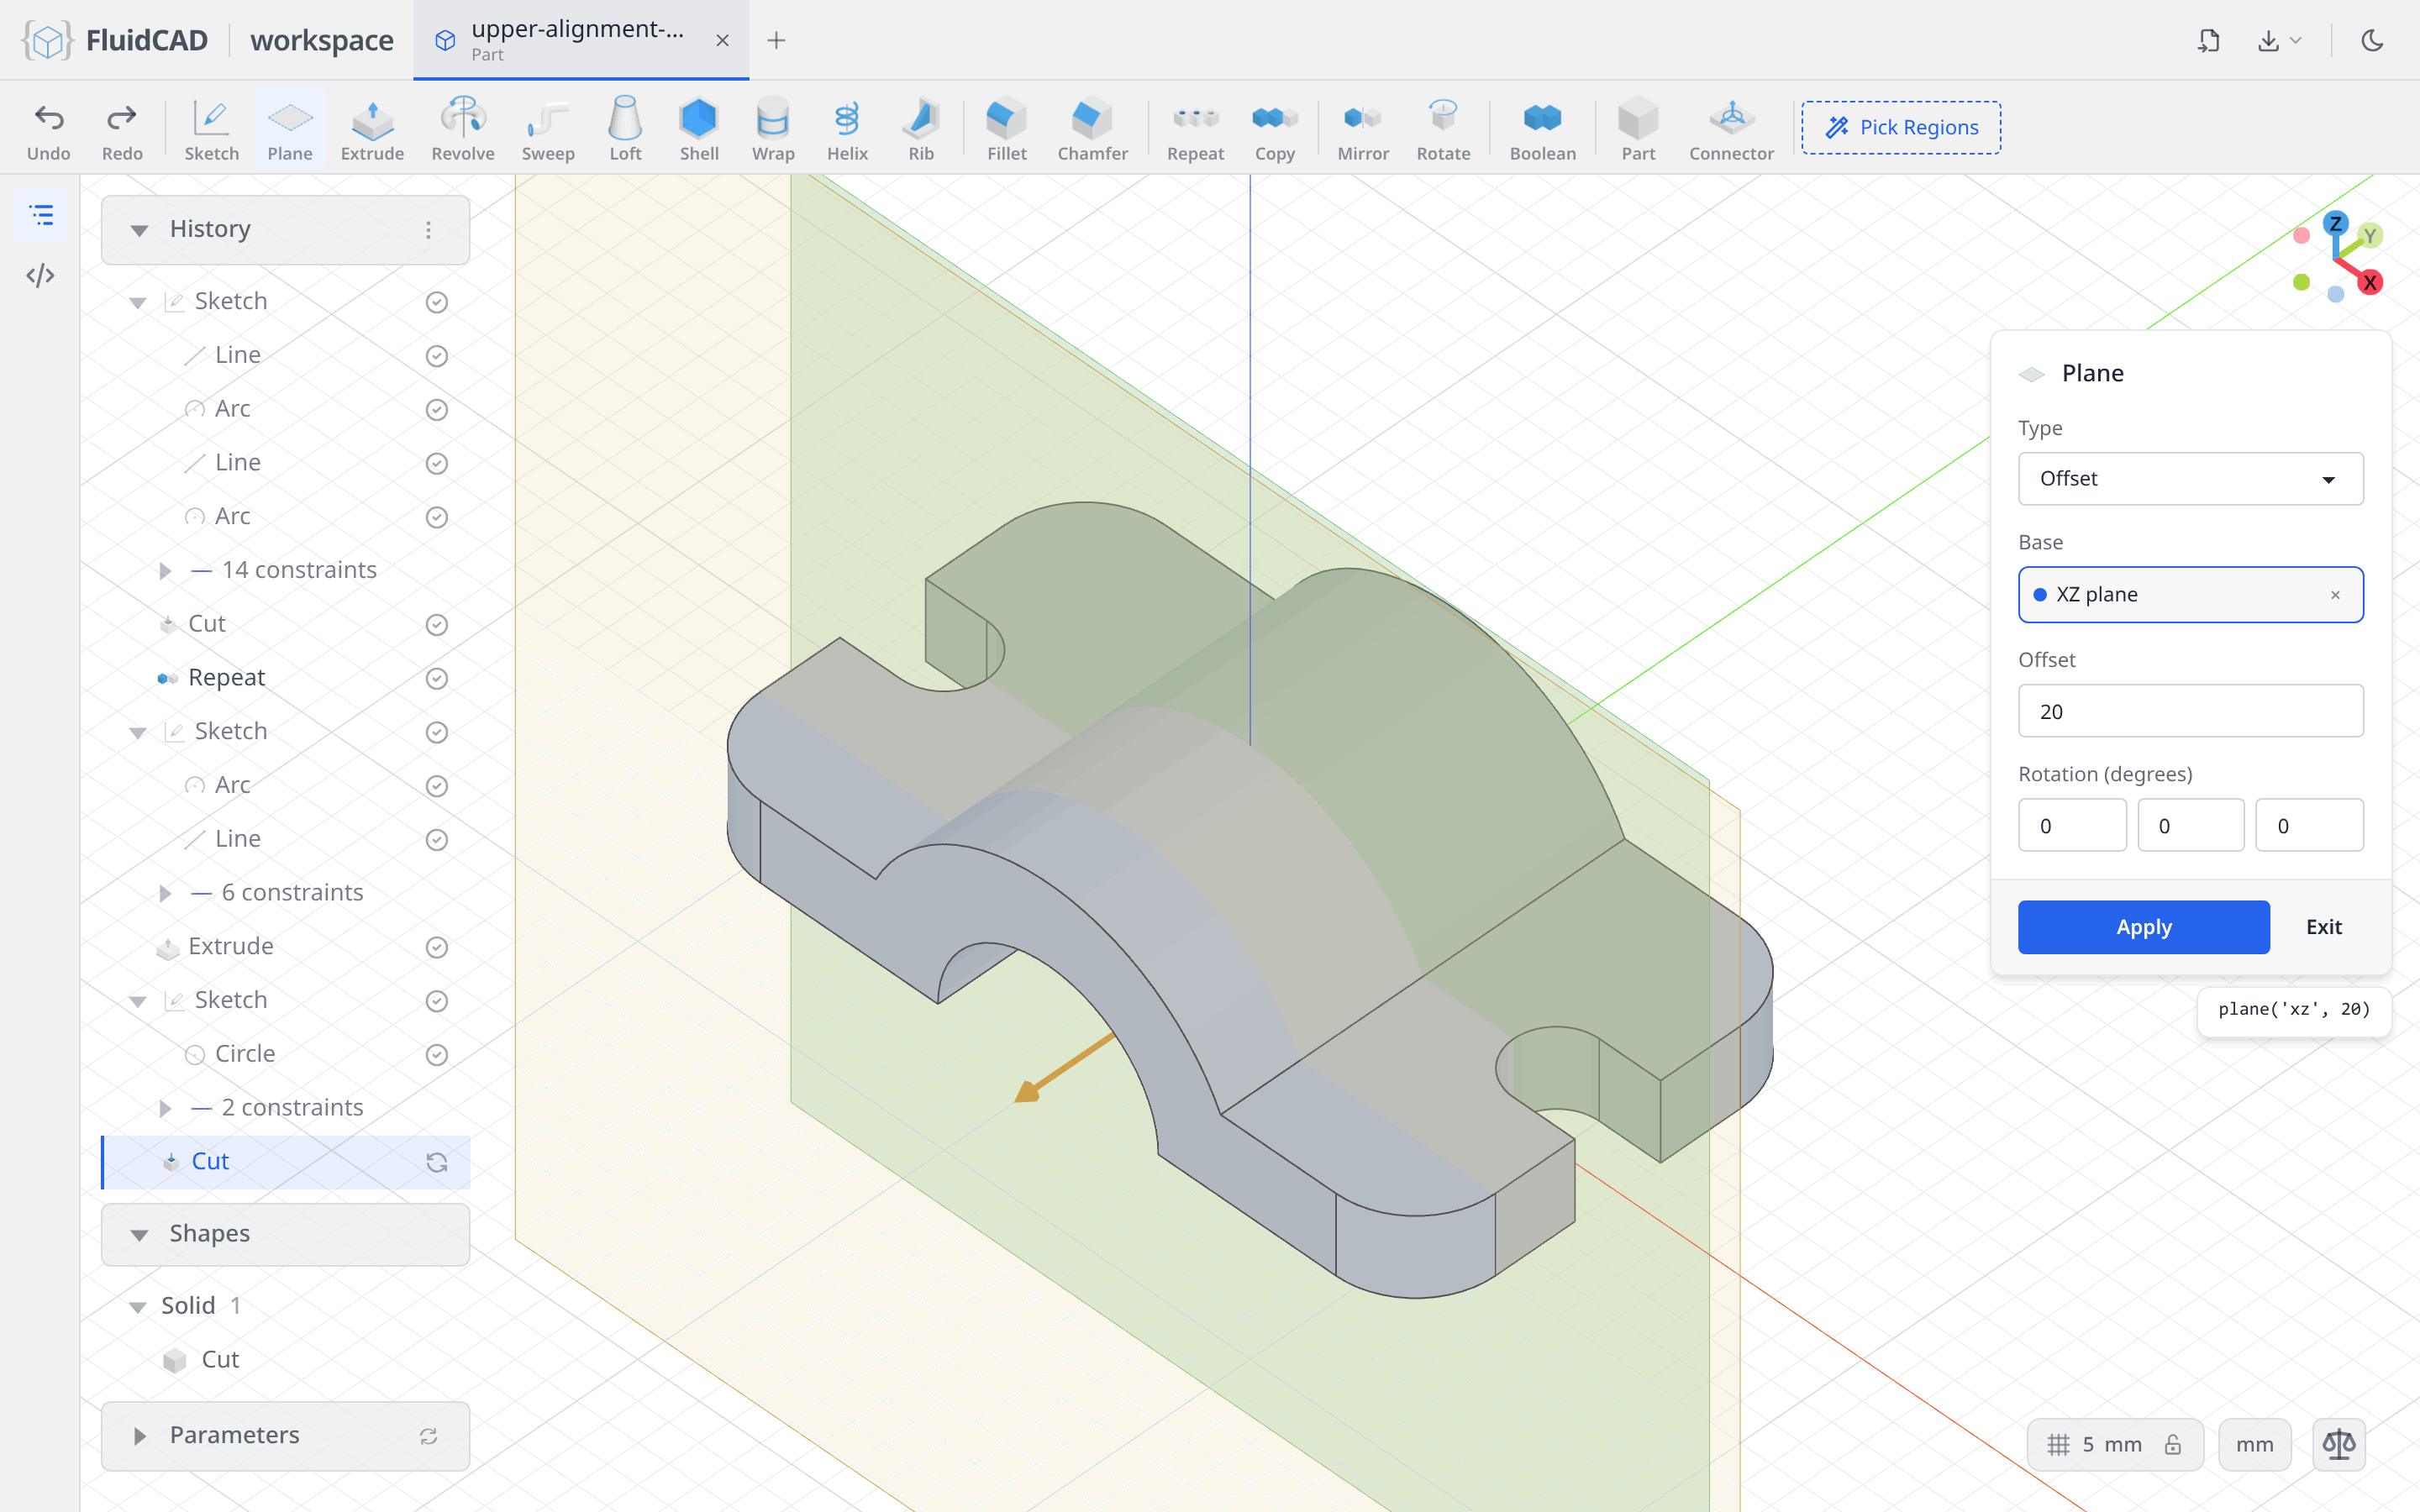2420x1512 pixels.
Task: Select the Mirror tool
Action: click(x=1362, y=129)
